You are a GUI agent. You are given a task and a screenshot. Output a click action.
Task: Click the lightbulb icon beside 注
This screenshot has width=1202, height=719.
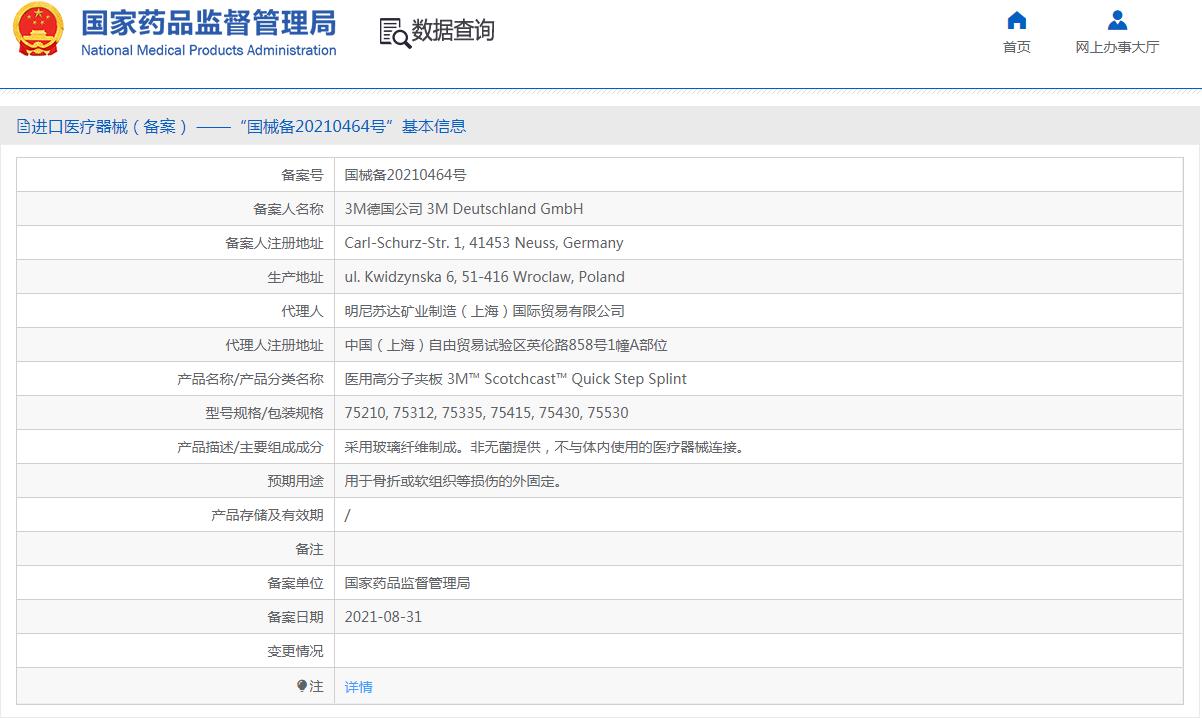point(302,686)
